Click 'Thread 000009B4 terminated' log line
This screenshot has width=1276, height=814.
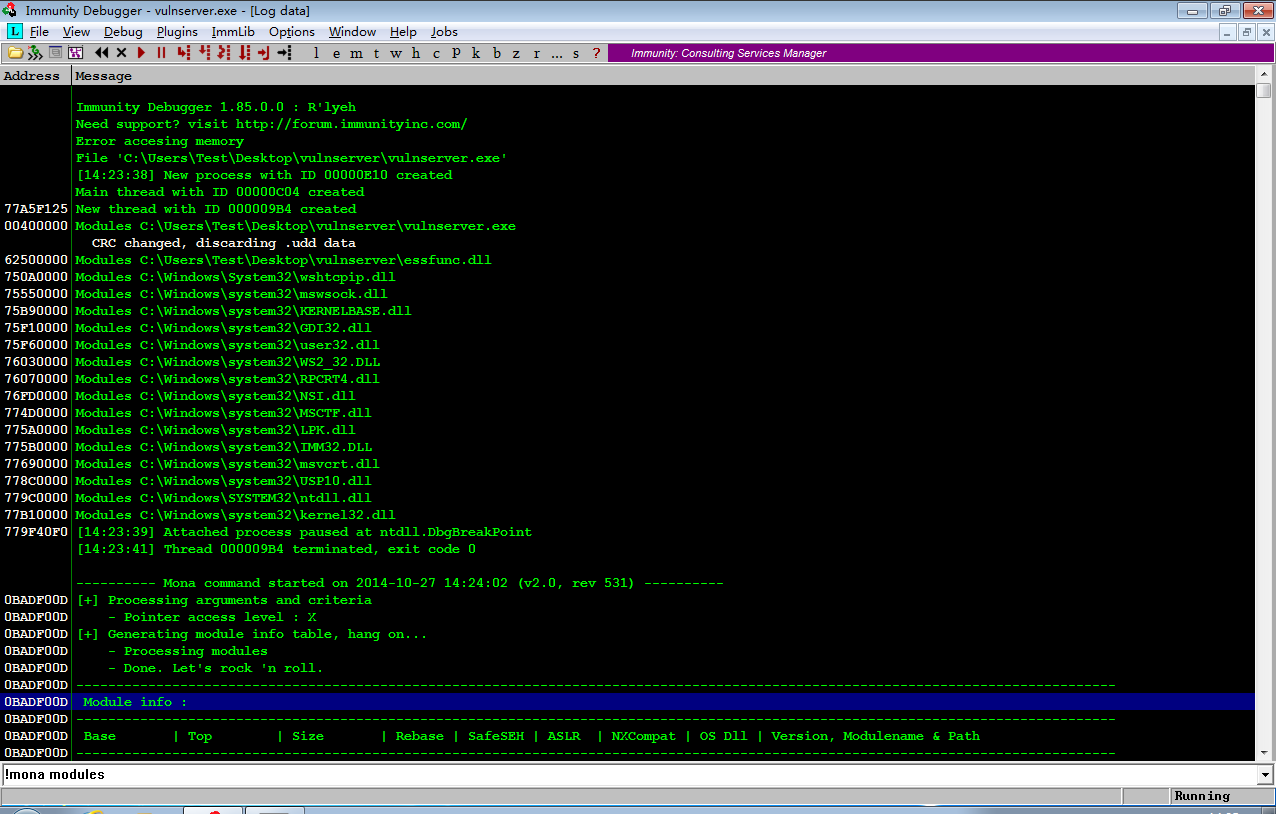276,549
